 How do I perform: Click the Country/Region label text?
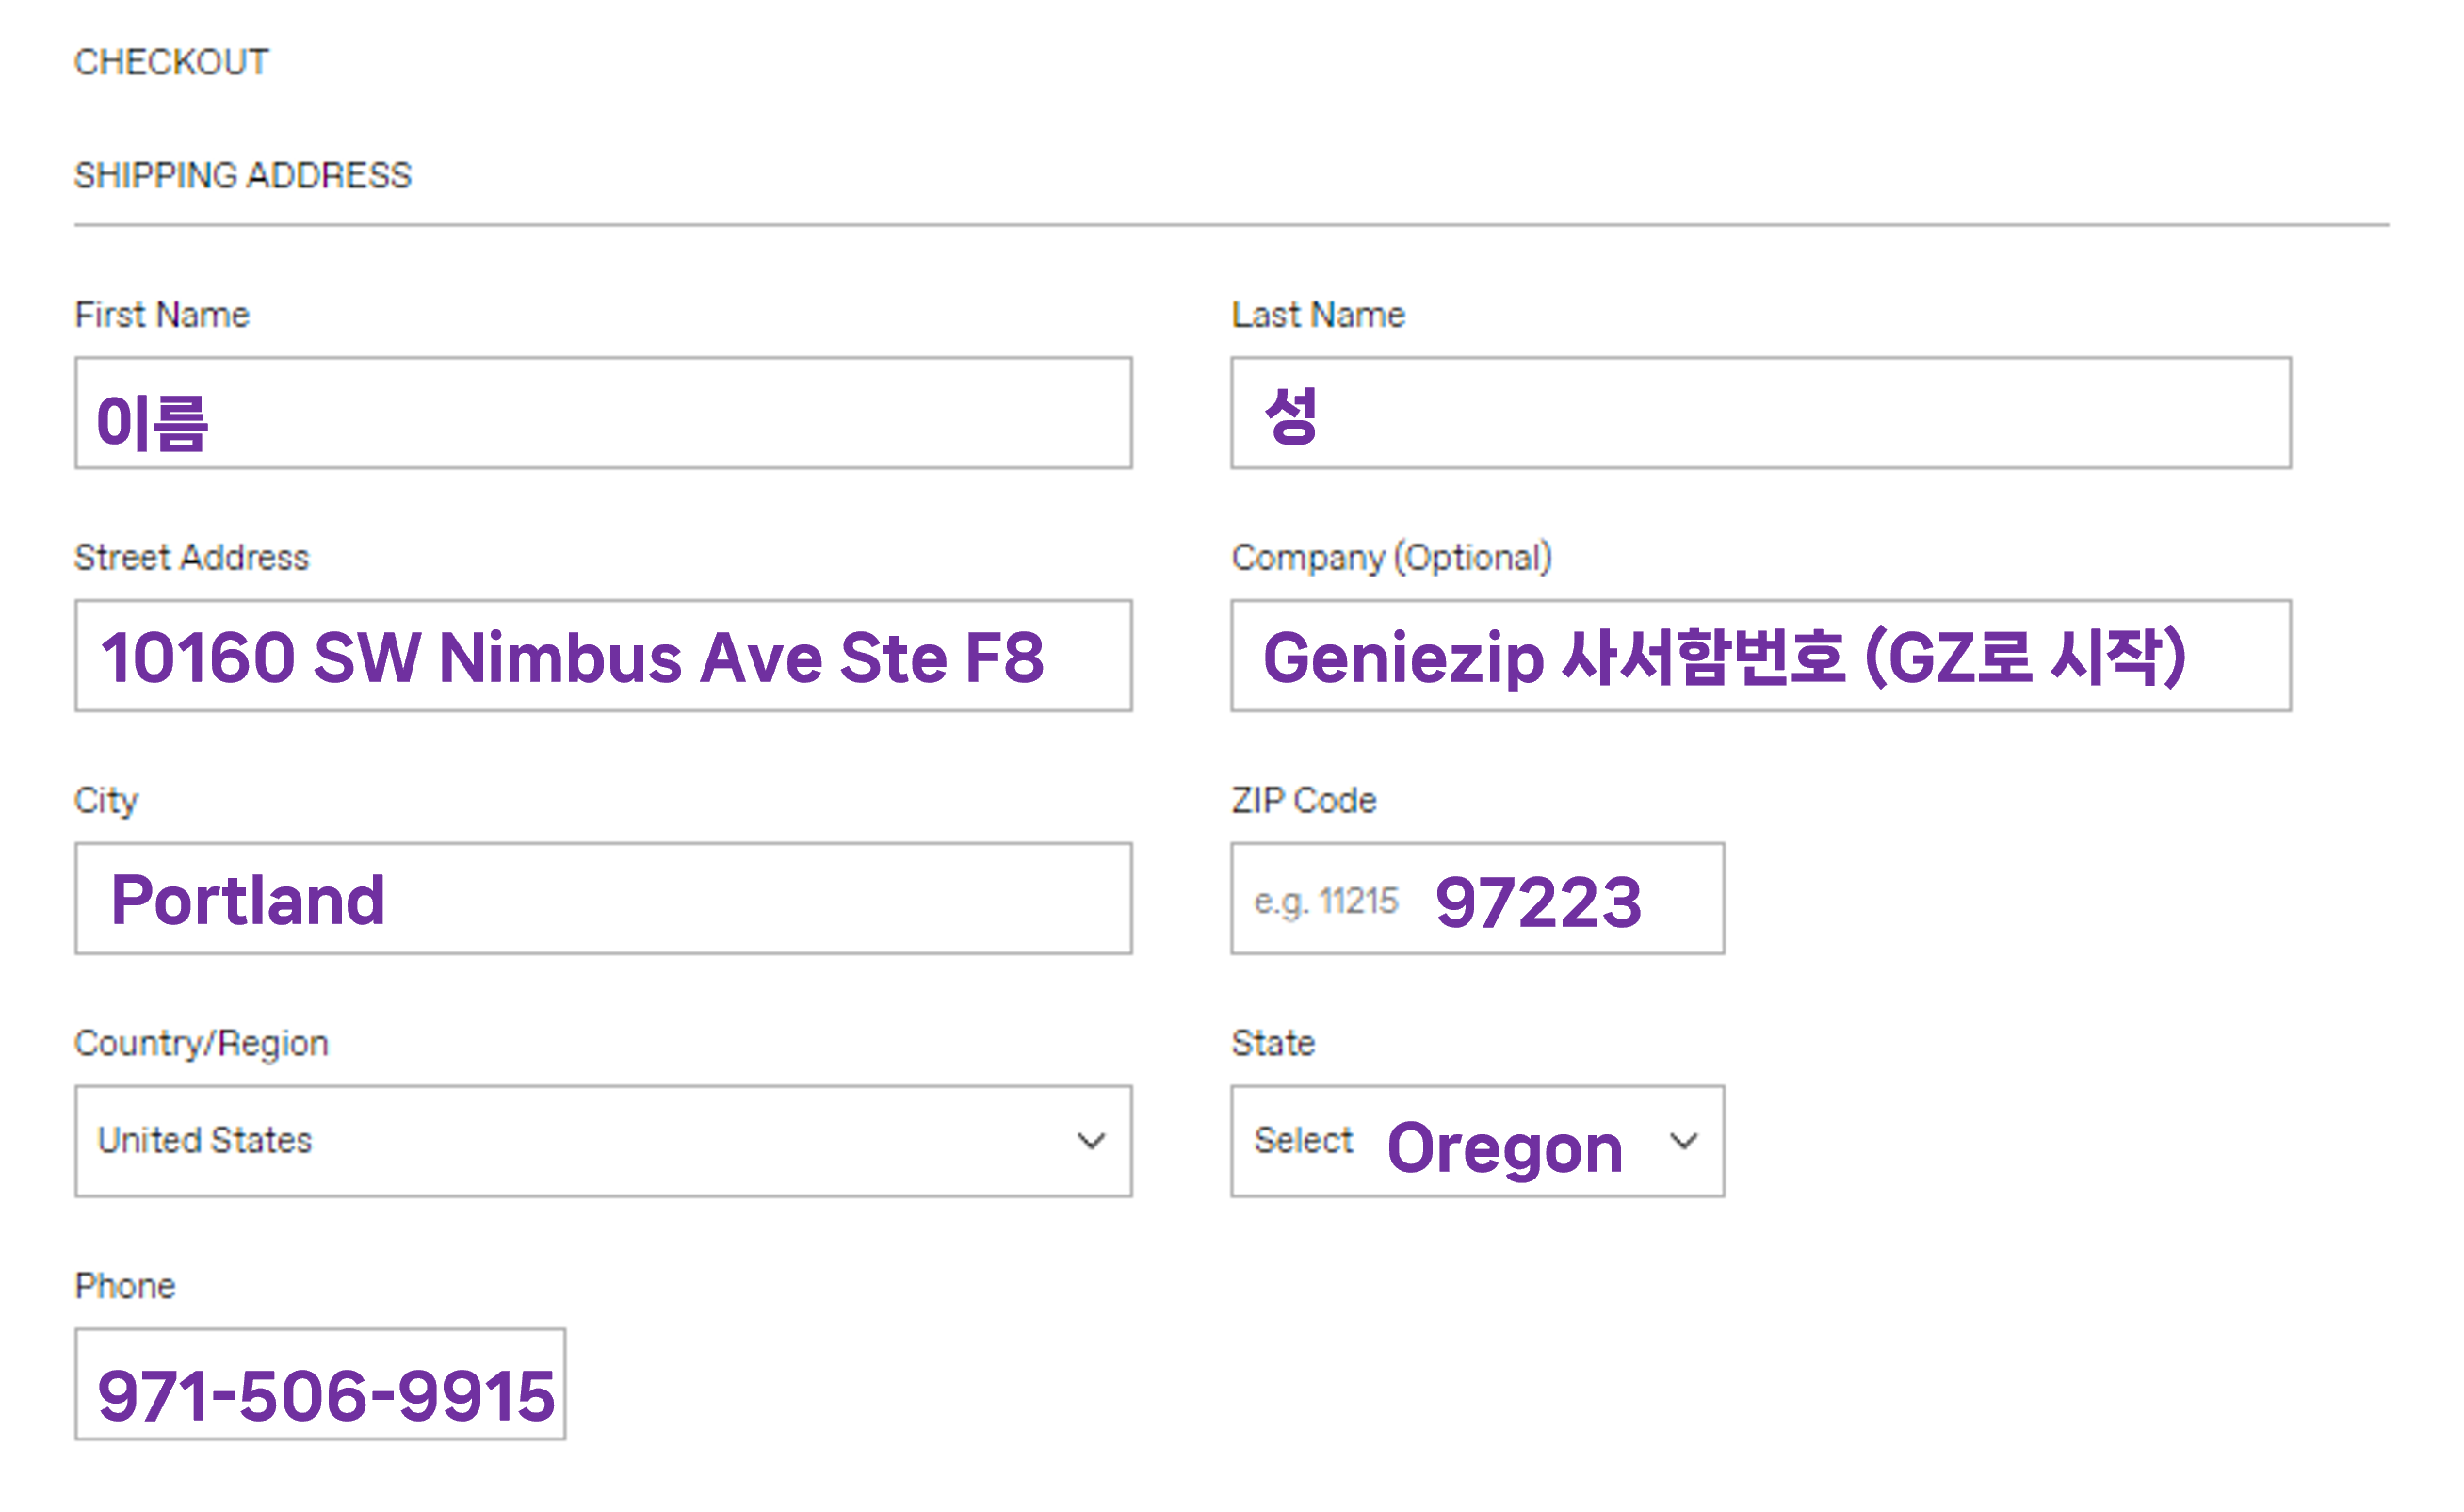click(201, 1043)
